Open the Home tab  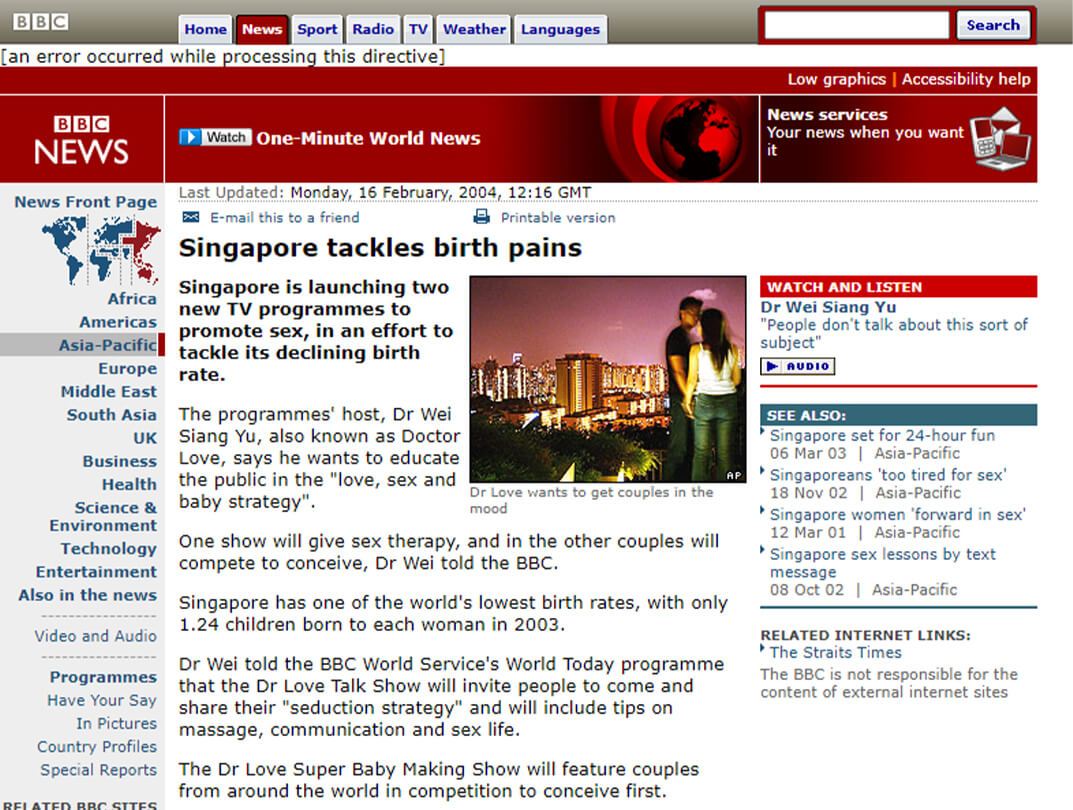(x=205, y=29)
